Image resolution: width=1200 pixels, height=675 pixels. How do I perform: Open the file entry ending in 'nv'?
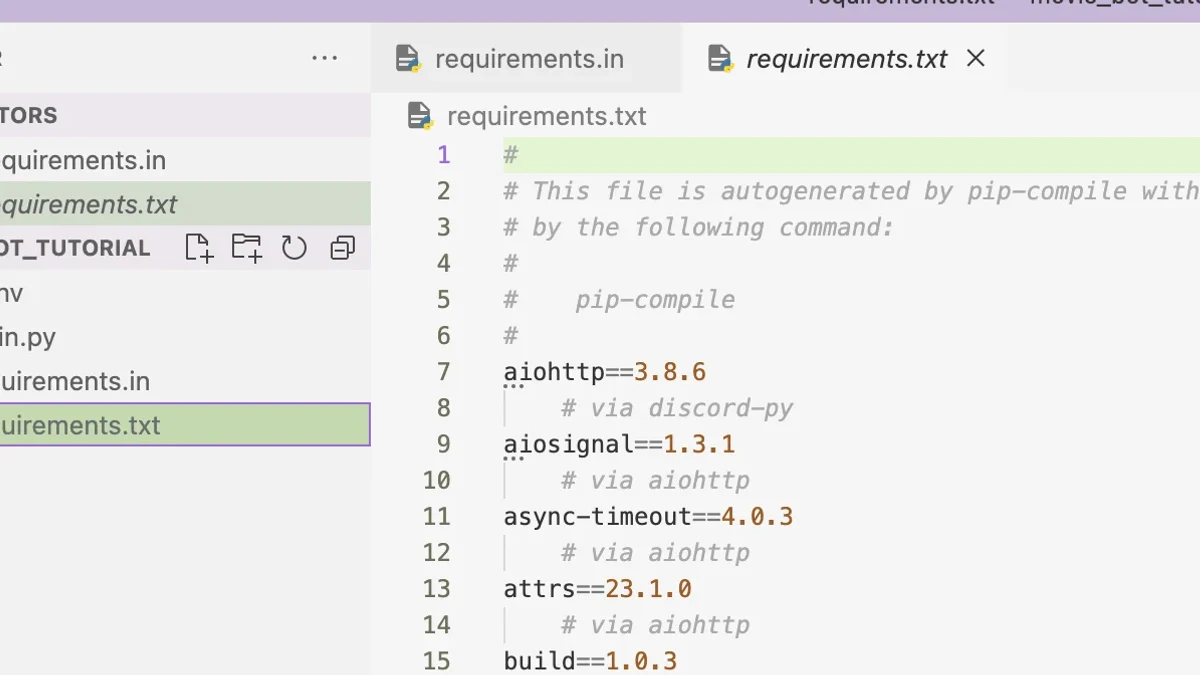pos(185,293)
